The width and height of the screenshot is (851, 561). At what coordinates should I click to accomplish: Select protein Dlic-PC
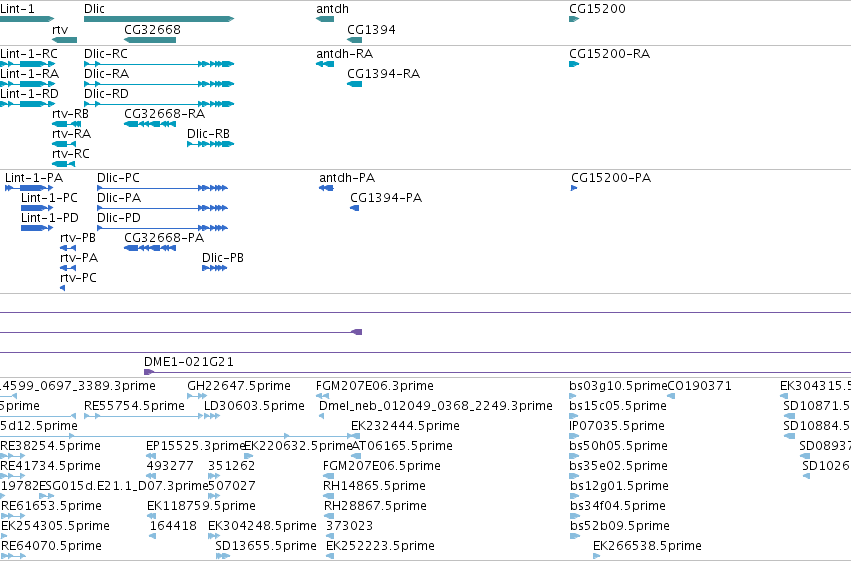coord(162,188)
